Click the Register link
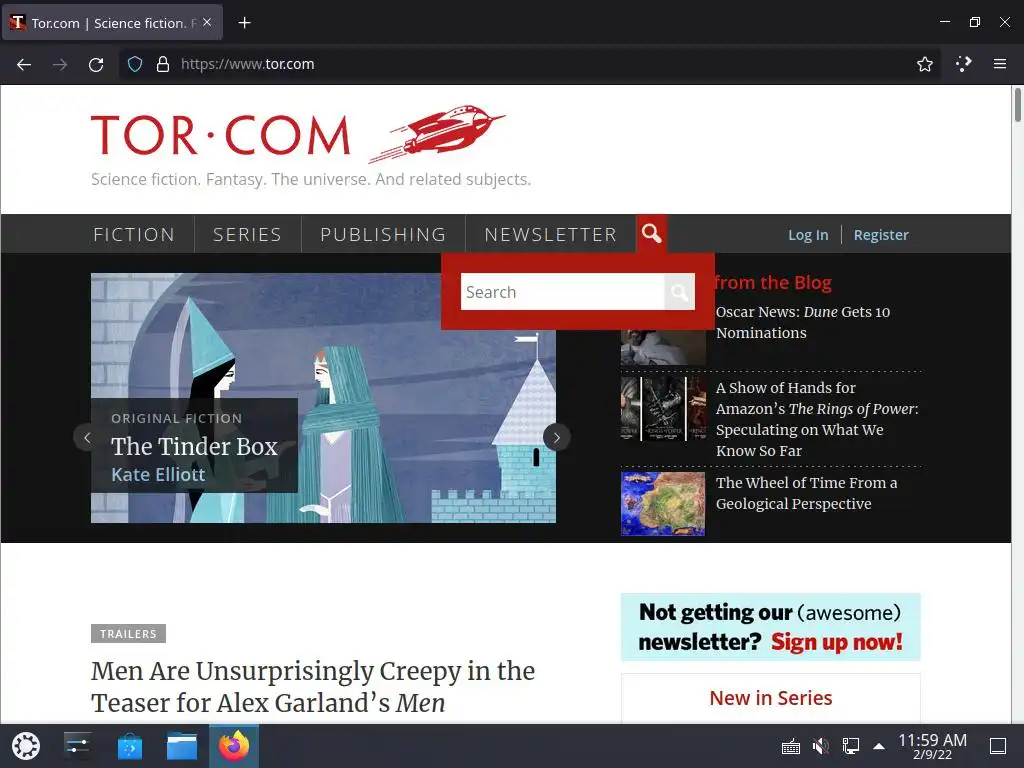Image resolution: width=1024 pixels, height=768 pixels. [x=881, y=235]
